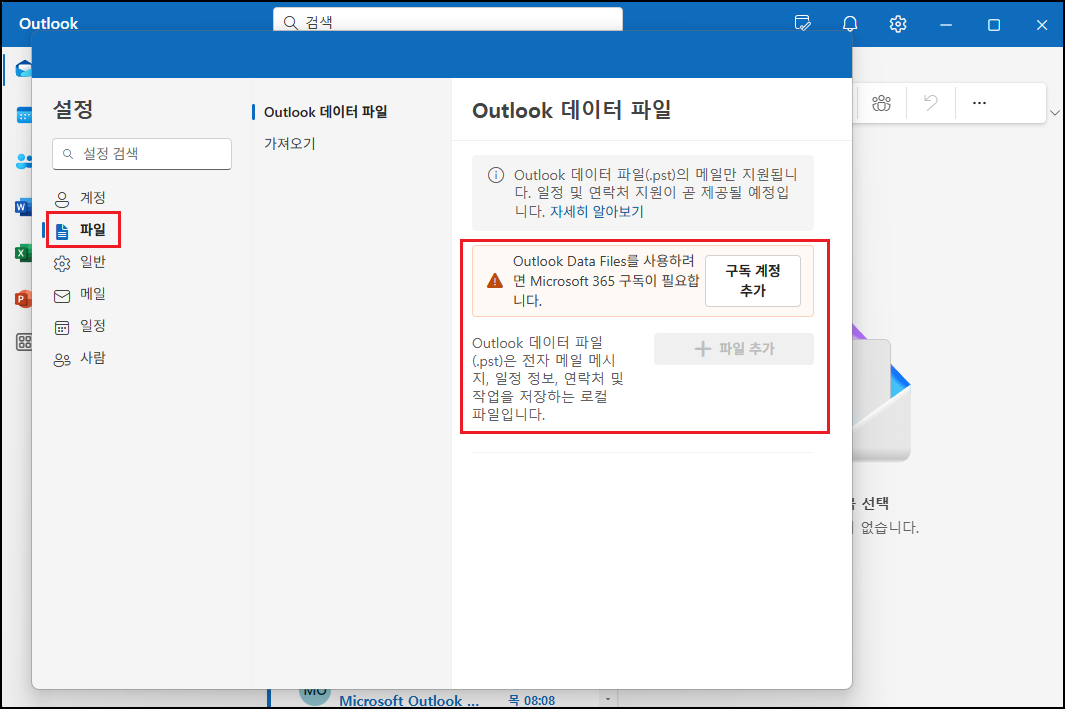Open the More apps grid icon
Screen dimensions: 1065x709
point(24,342)
